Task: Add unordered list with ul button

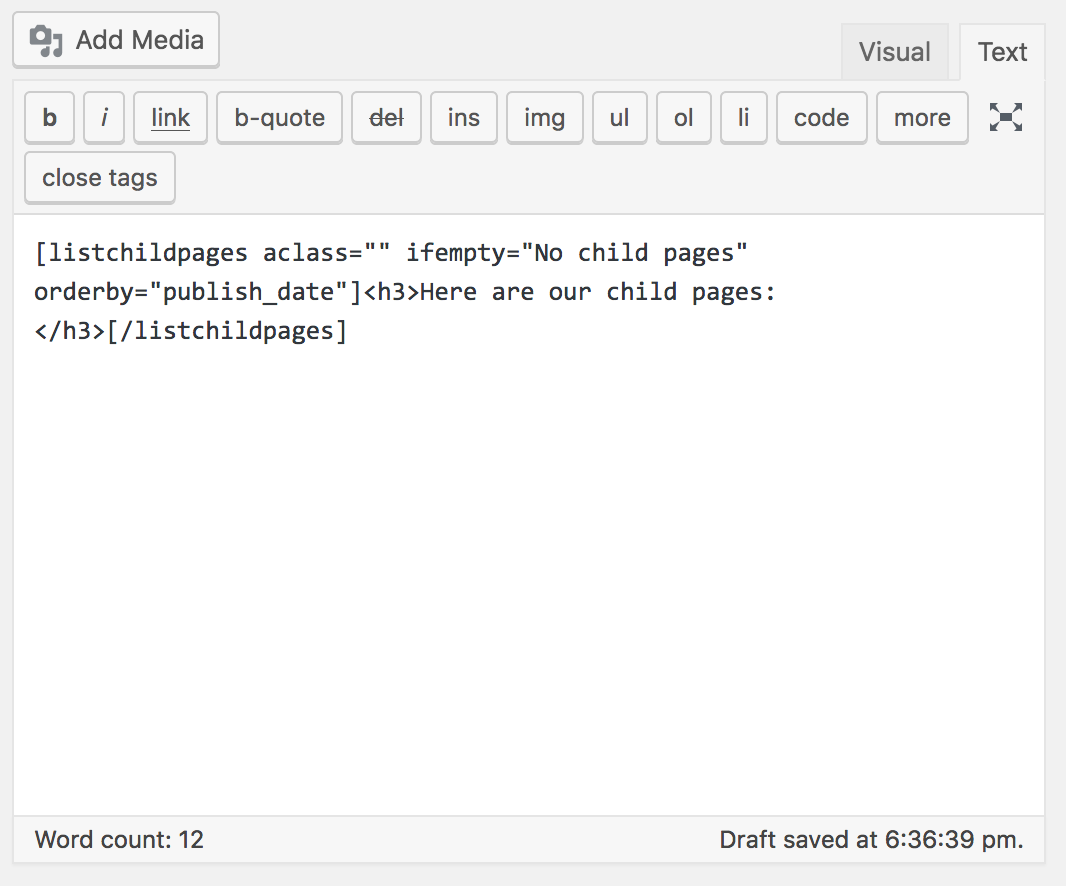Action: click(619, 118)
